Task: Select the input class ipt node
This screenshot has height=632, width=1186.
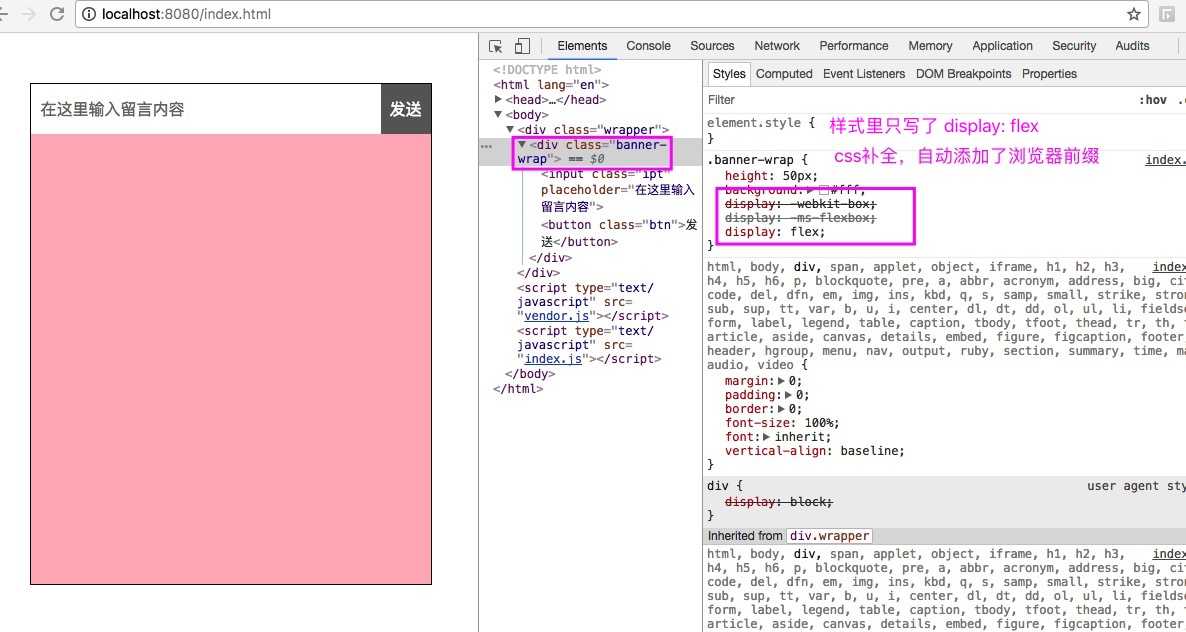Action: click(x=618, y=190)
